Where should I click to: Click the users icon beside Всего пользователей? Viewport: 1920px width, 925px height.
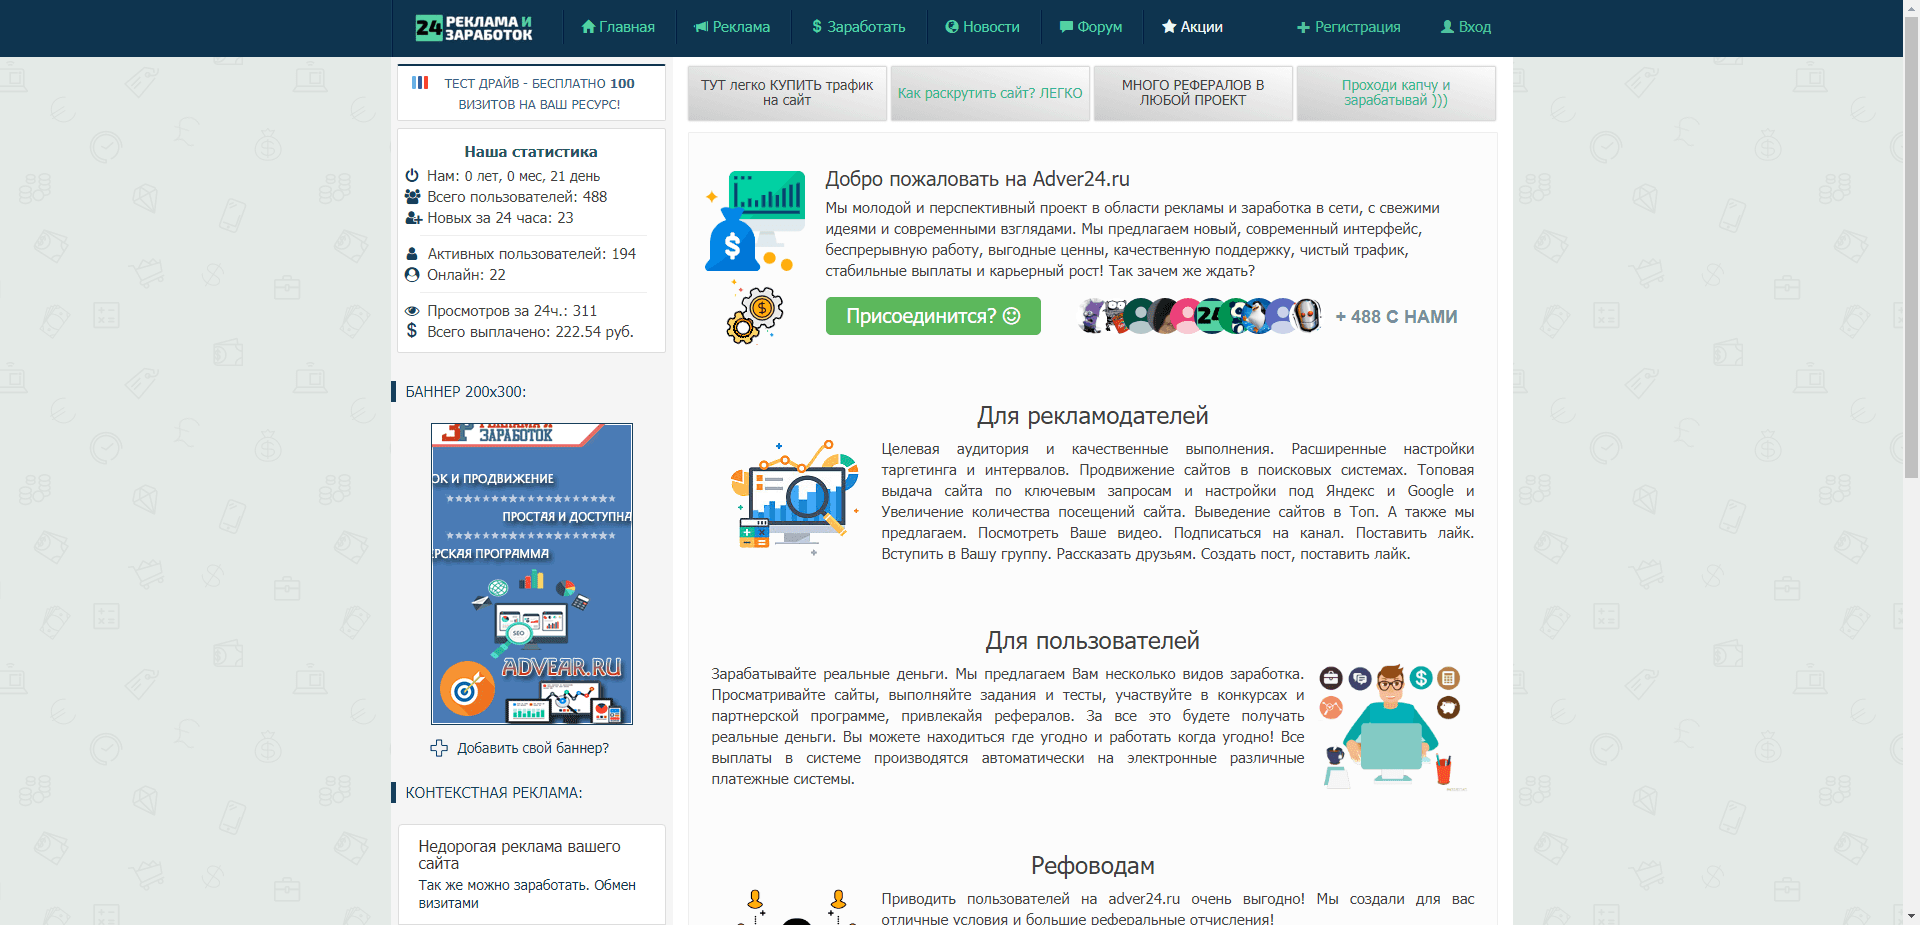click(412, 196)
